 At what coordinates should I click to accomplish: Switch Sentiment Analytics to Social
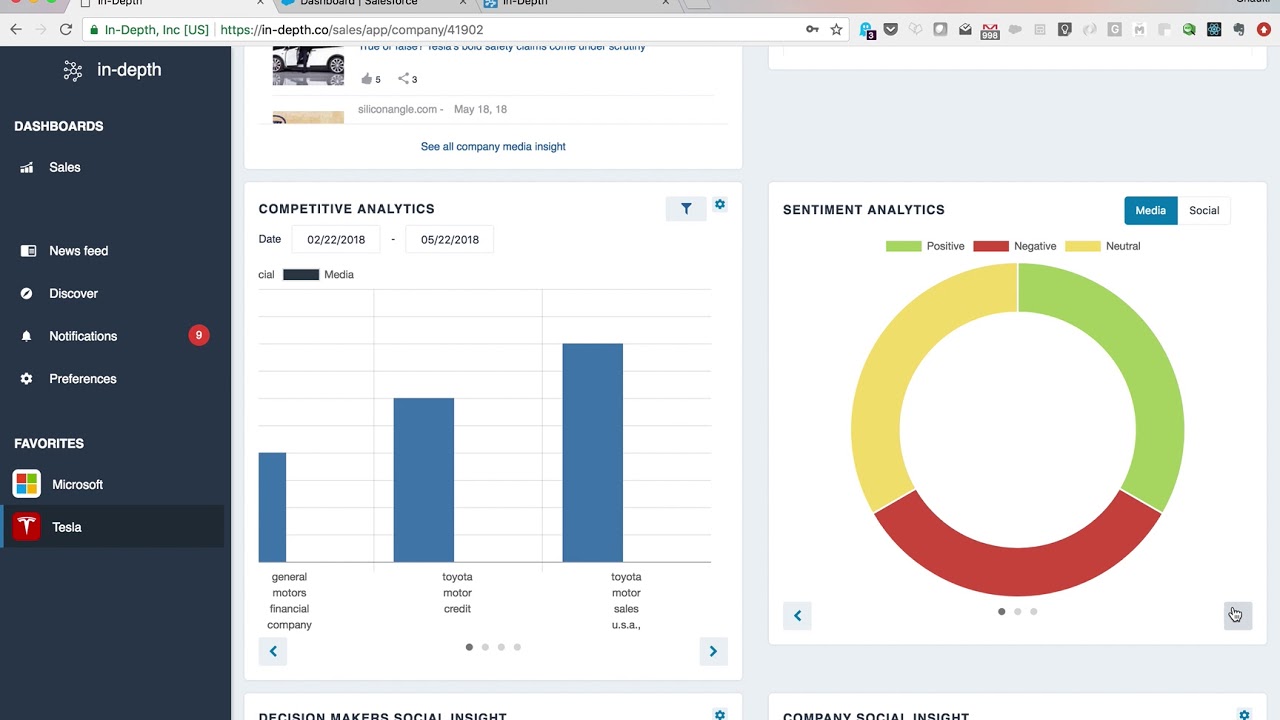(x=1204, y=210)
